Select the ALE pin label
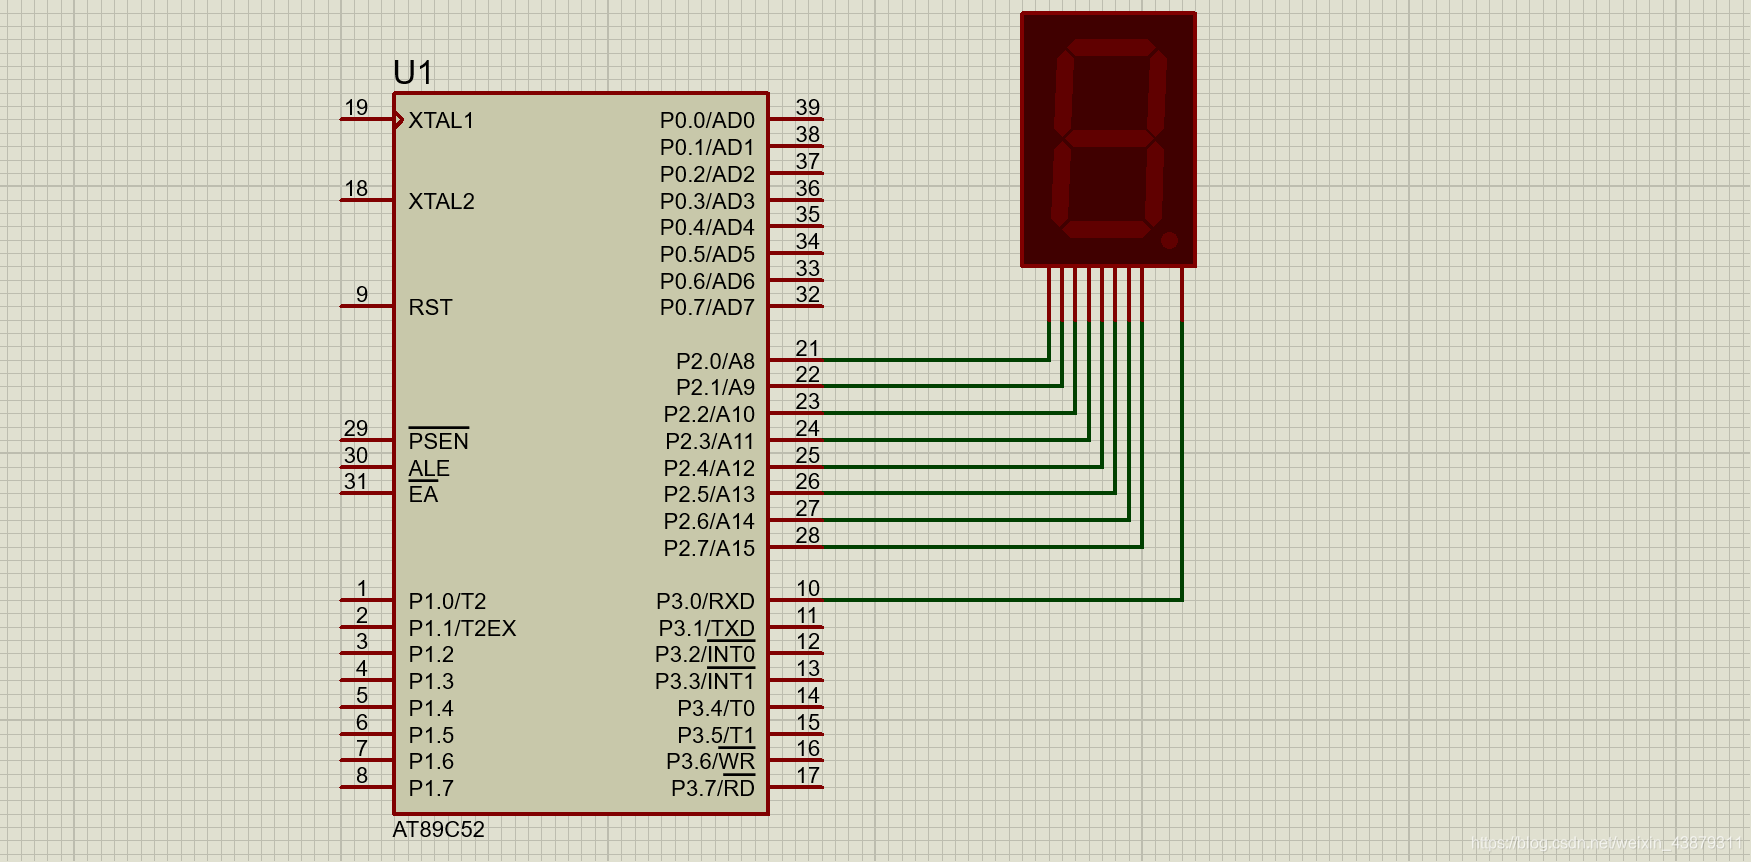The image size is (1751, 862). [429, 468]
